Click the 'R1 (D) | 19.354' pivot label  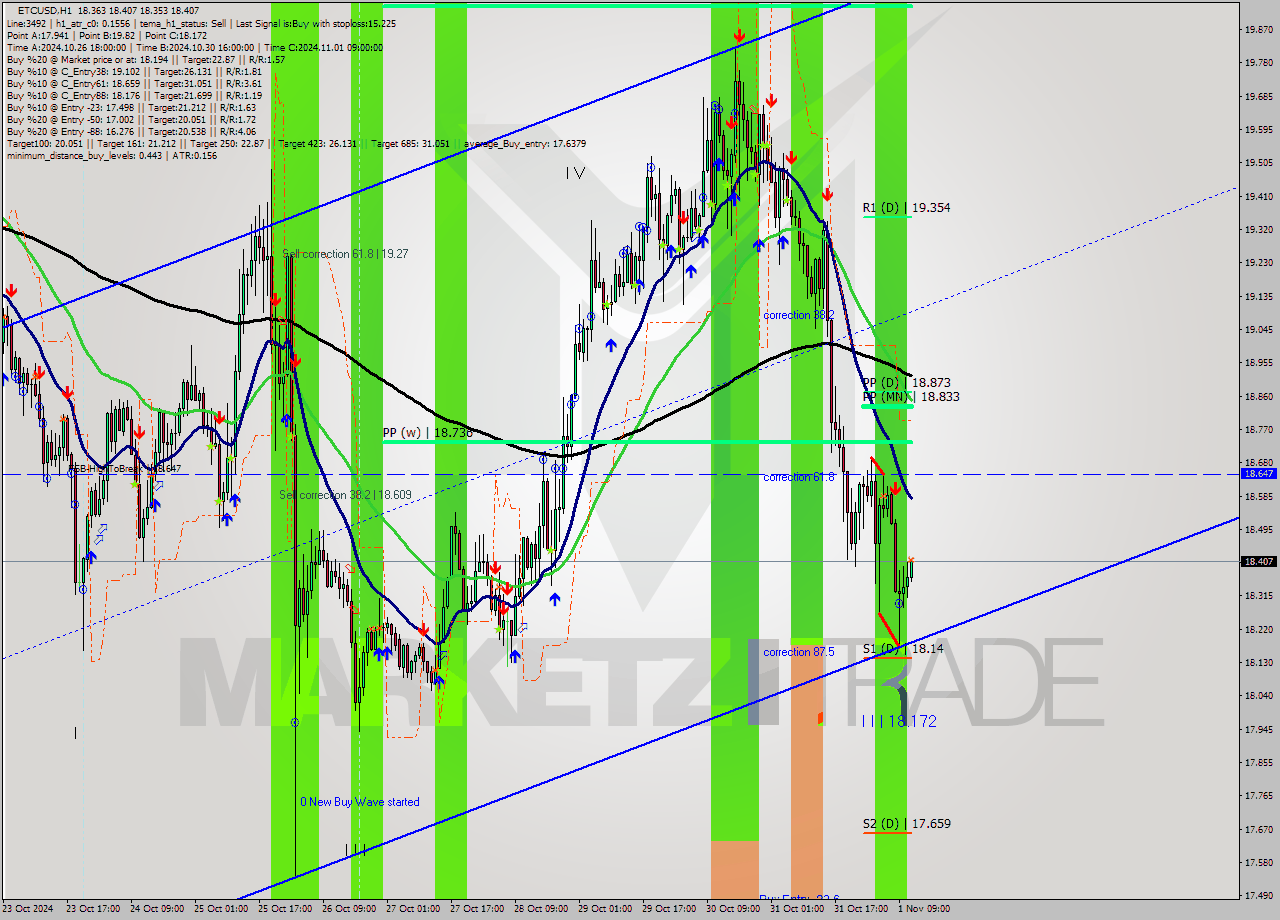click(906, 208)
